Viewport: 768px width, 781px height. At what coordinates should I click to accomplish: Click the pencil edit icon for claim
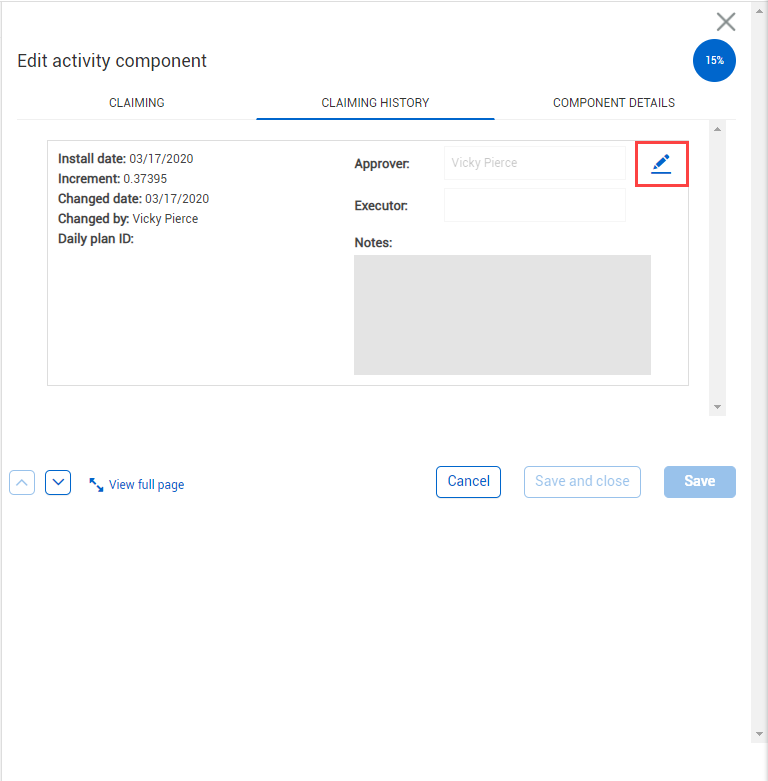tap(661, 164)
